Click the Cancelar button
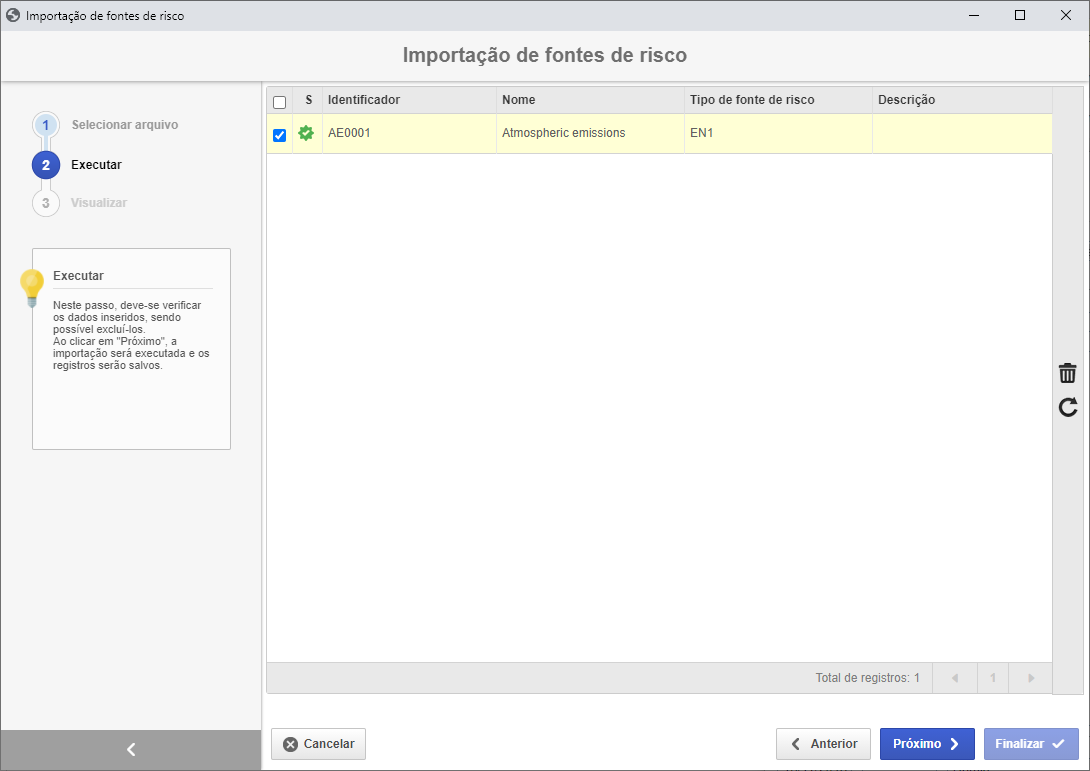Screen dimensions: 1090x771 pyautogui.click(x=318, y=744)
